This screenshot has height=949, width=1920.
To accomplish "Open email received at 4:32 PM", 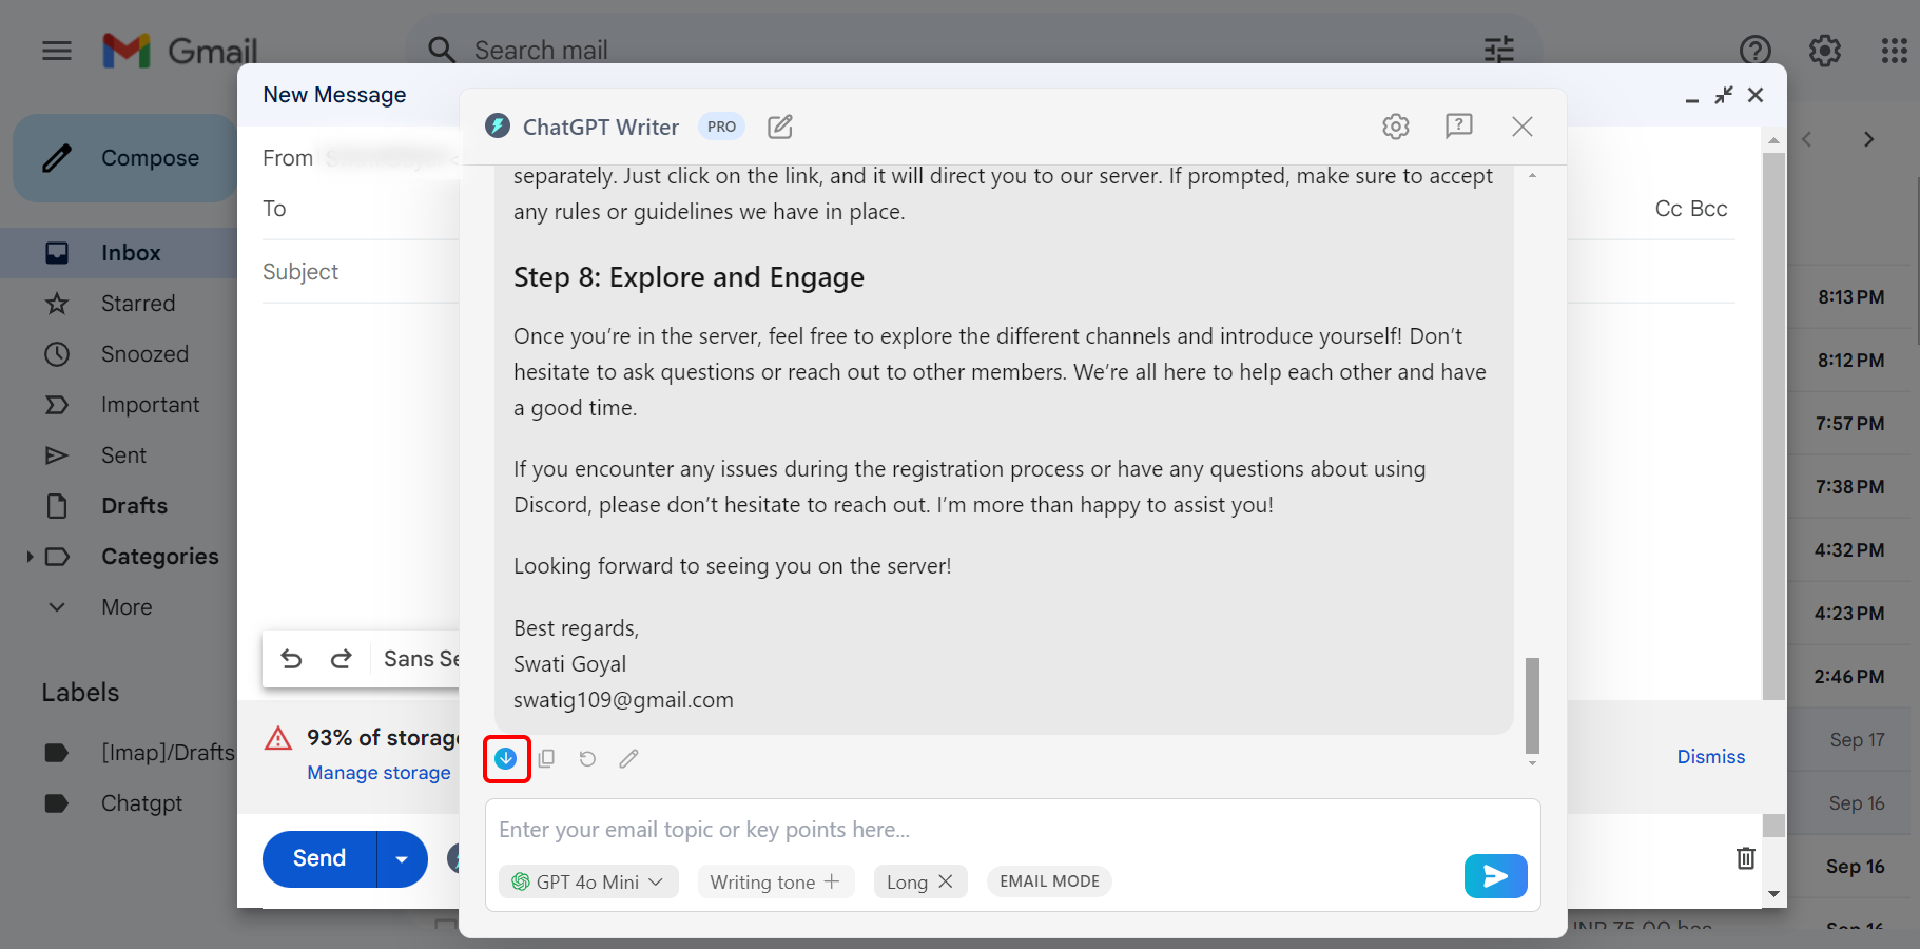I will click(1851, 550).
